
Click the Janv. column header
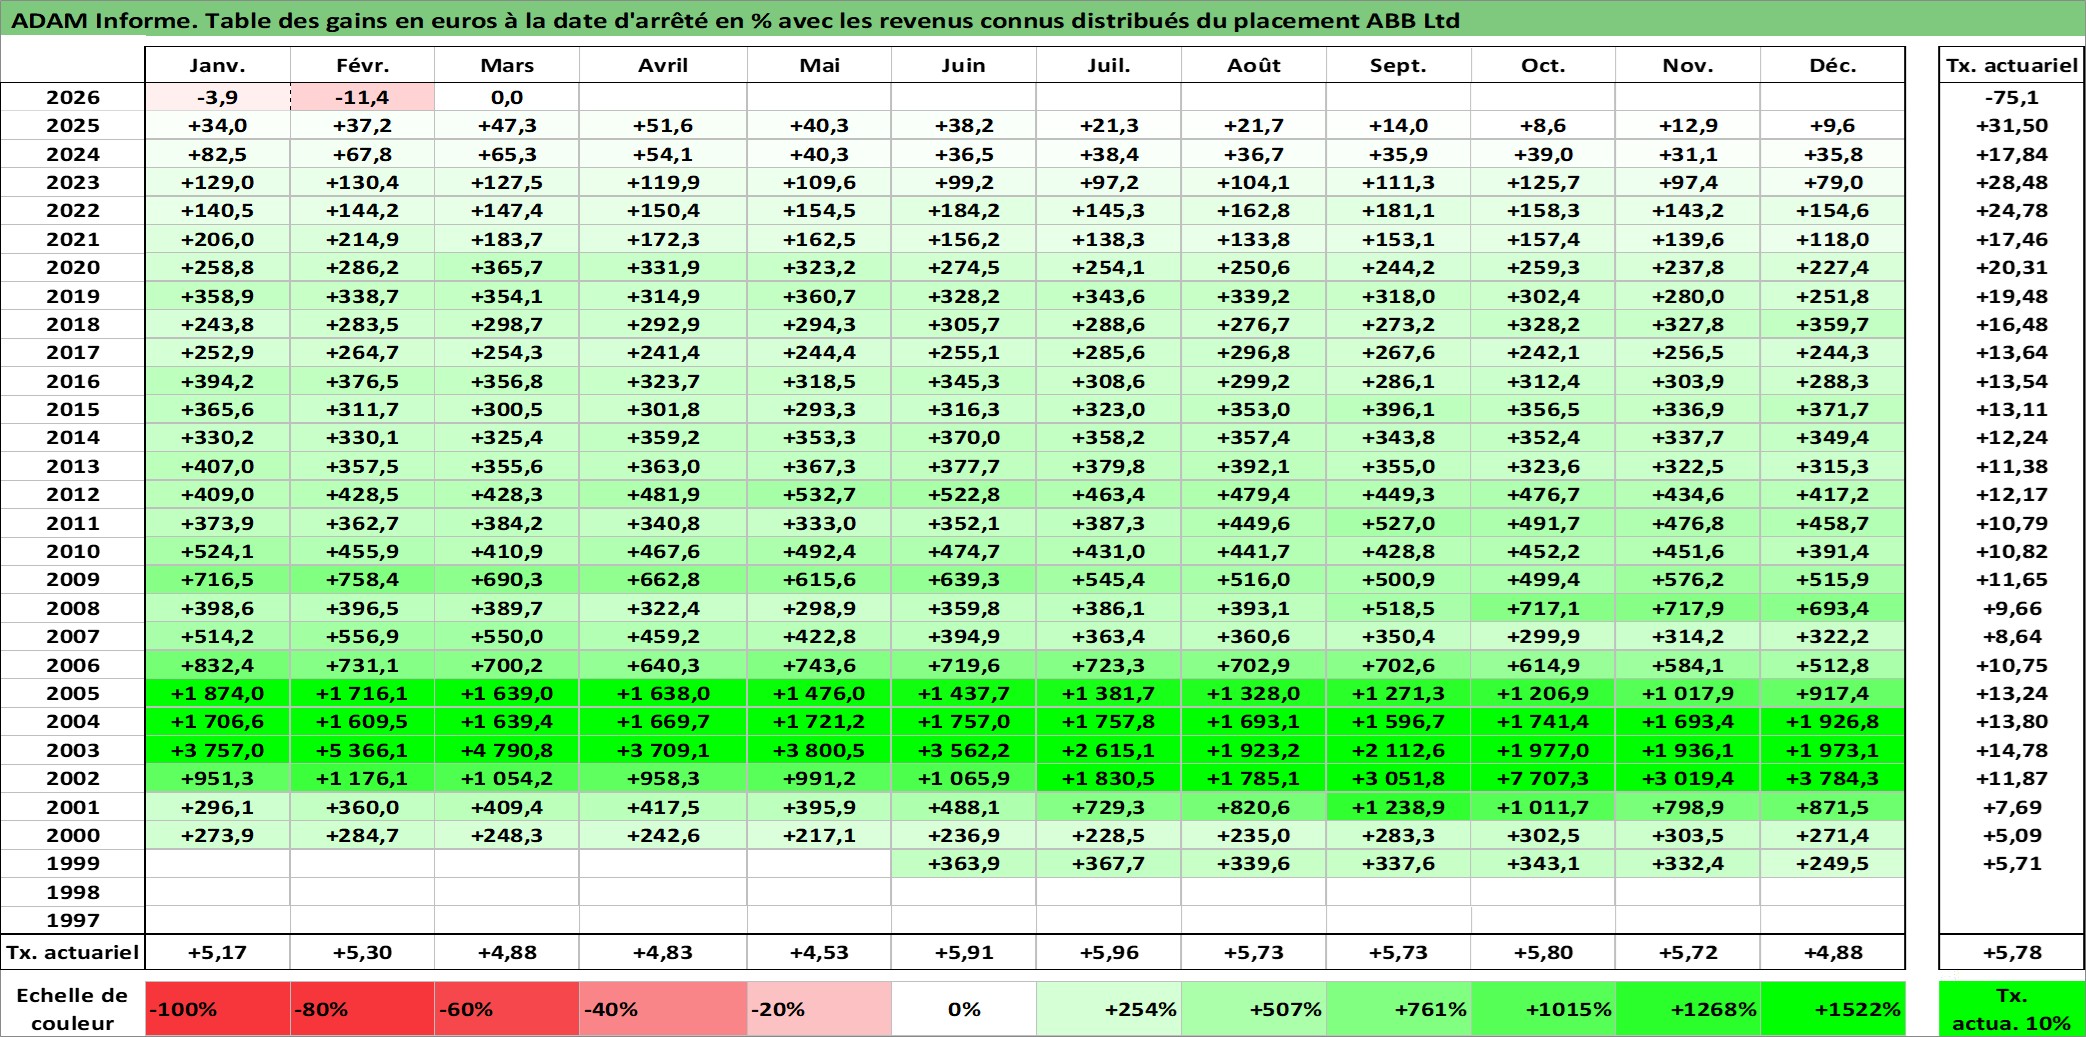pyautogui.click(x=217, y=65)
